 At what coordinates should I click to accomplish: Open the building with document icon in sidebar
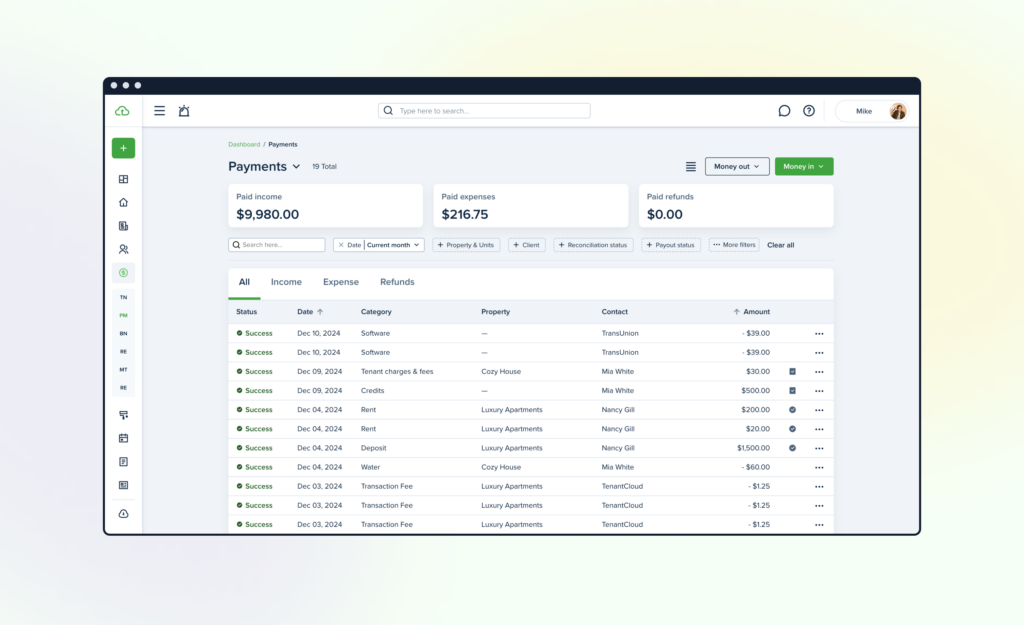coord(123,226)
